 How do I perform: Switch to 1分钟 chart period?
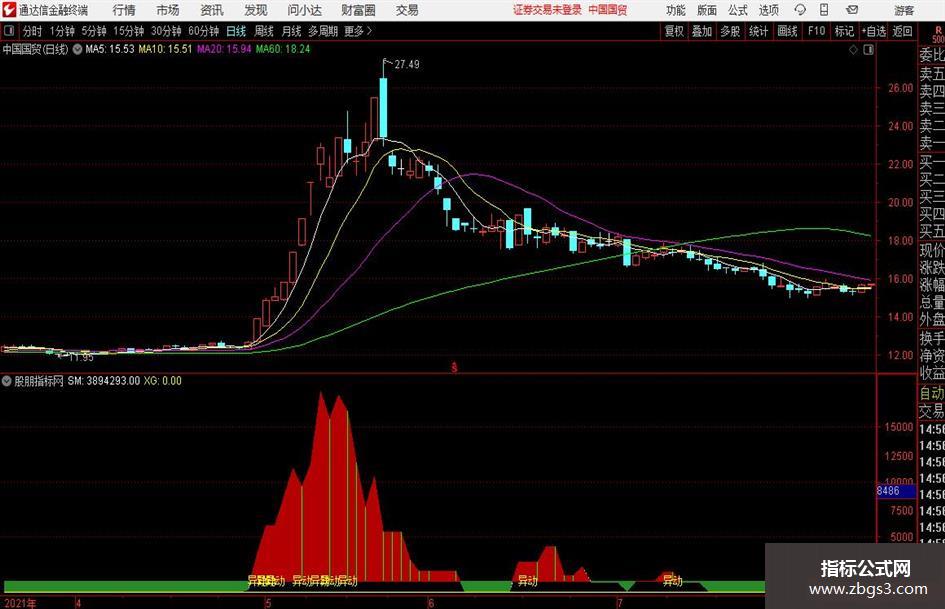pos(62,31)
